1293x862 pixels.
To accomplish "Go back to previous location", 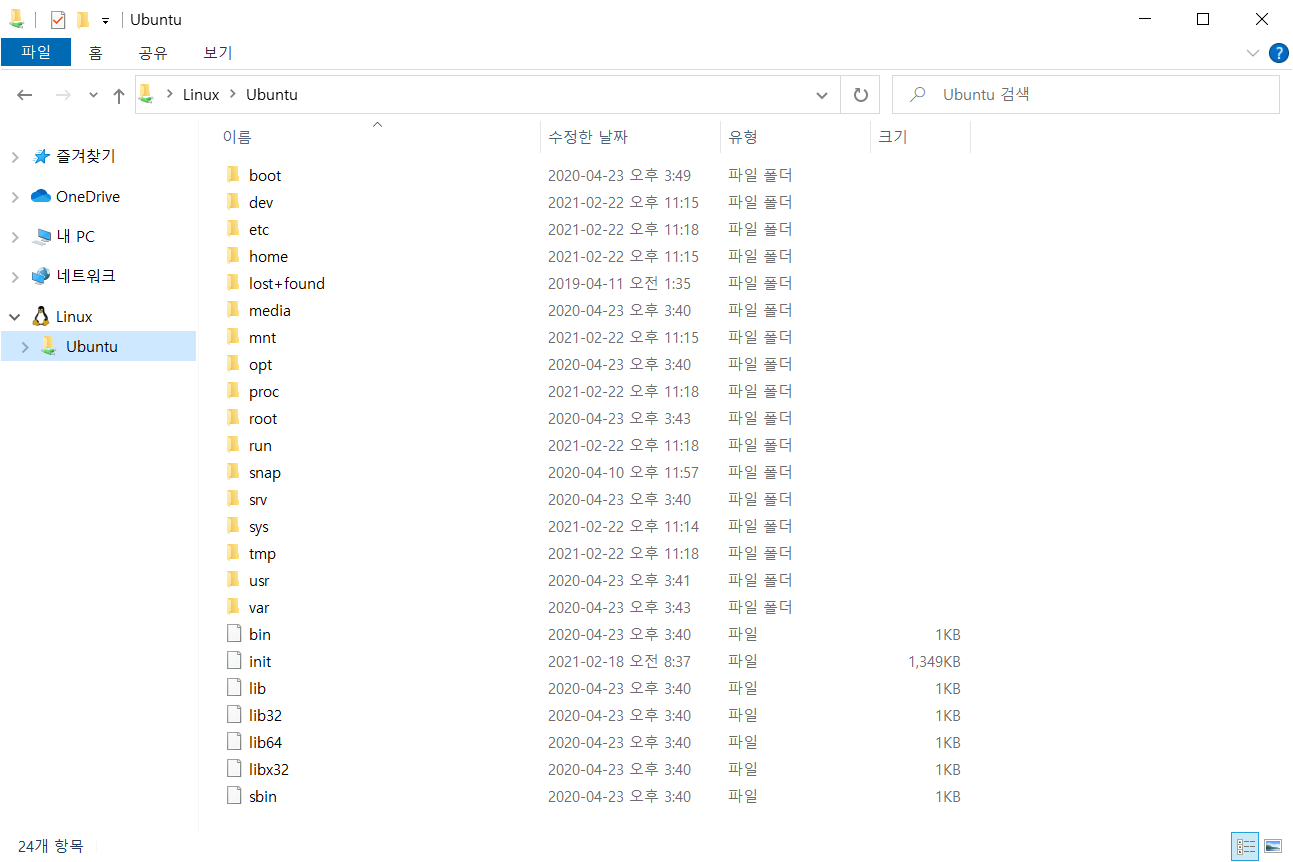I will click(x=25, y=95).
